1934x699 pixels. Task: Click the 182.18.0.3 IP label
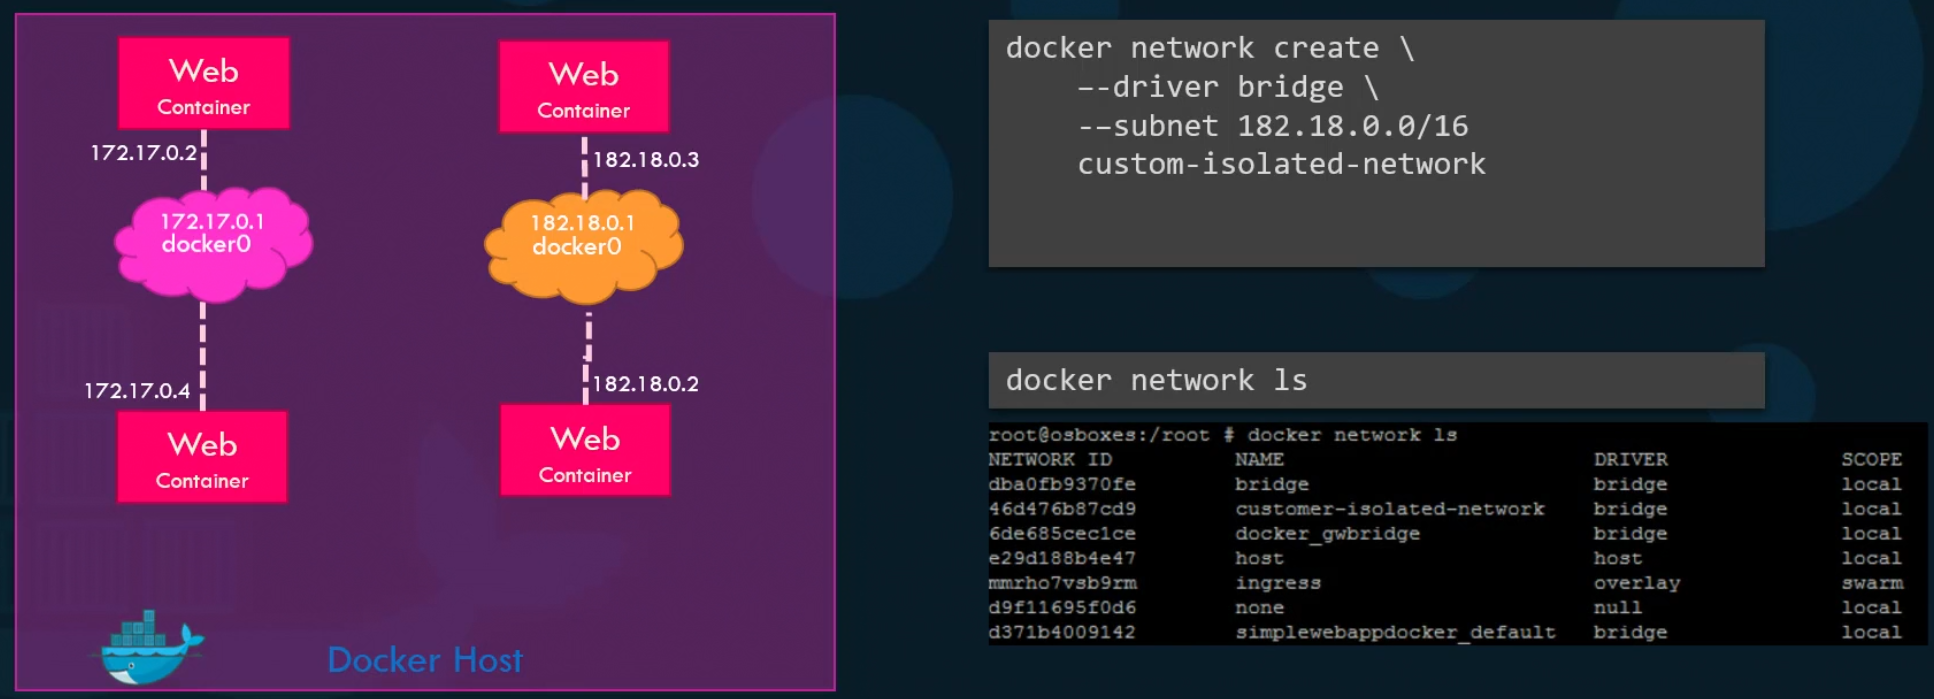[646, 160]
